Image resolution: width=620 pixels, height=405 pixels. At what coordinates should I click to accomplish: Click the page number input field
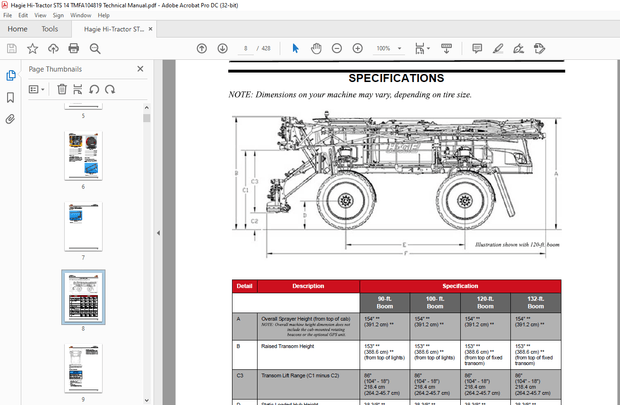click(x=246, y=48)
